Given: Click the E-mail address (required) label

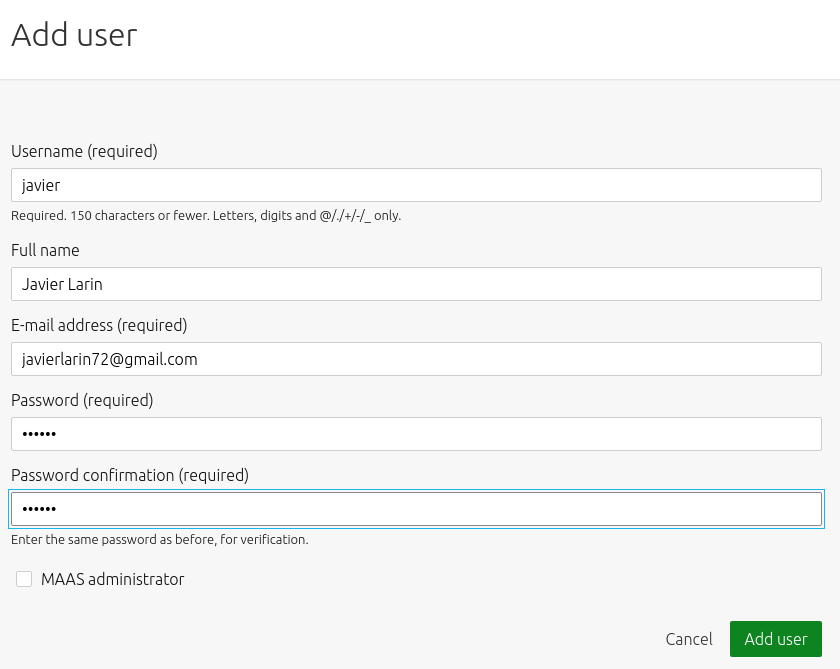Looking at the screenshot, I should pos(99,325).
